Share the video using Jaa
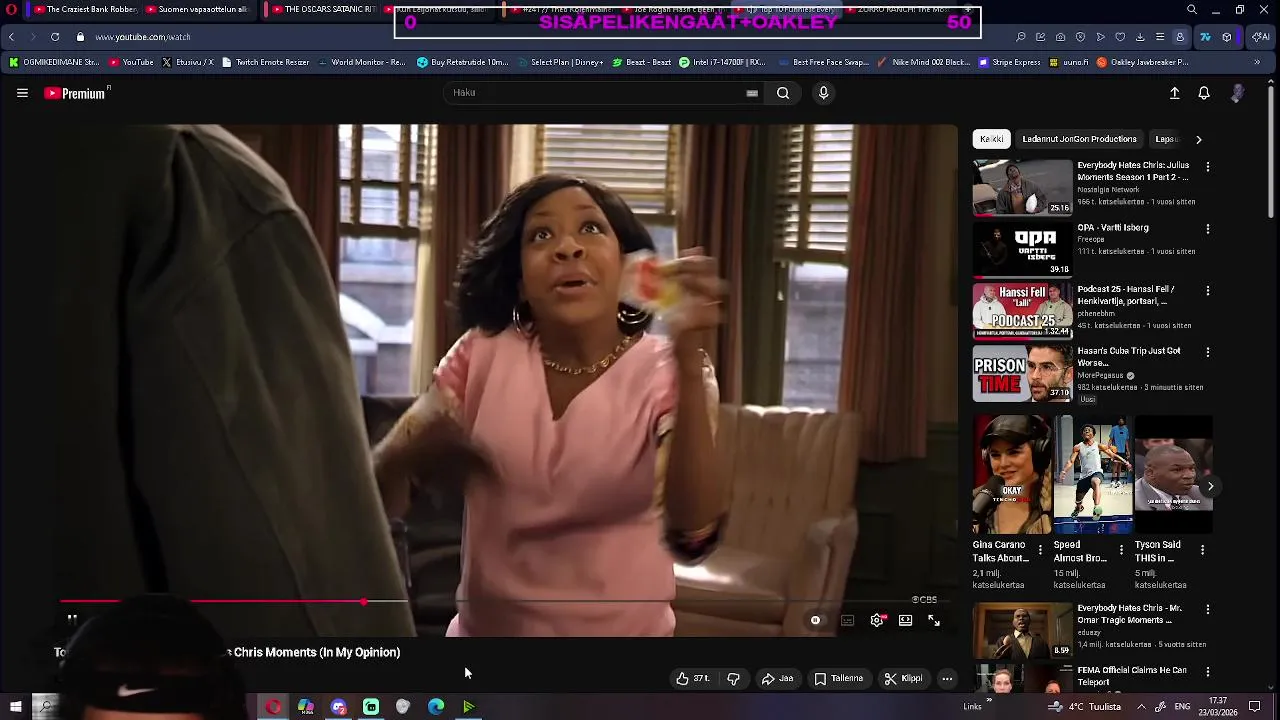This screenshot has width=1280, height=720. click(x=778, y=678)
